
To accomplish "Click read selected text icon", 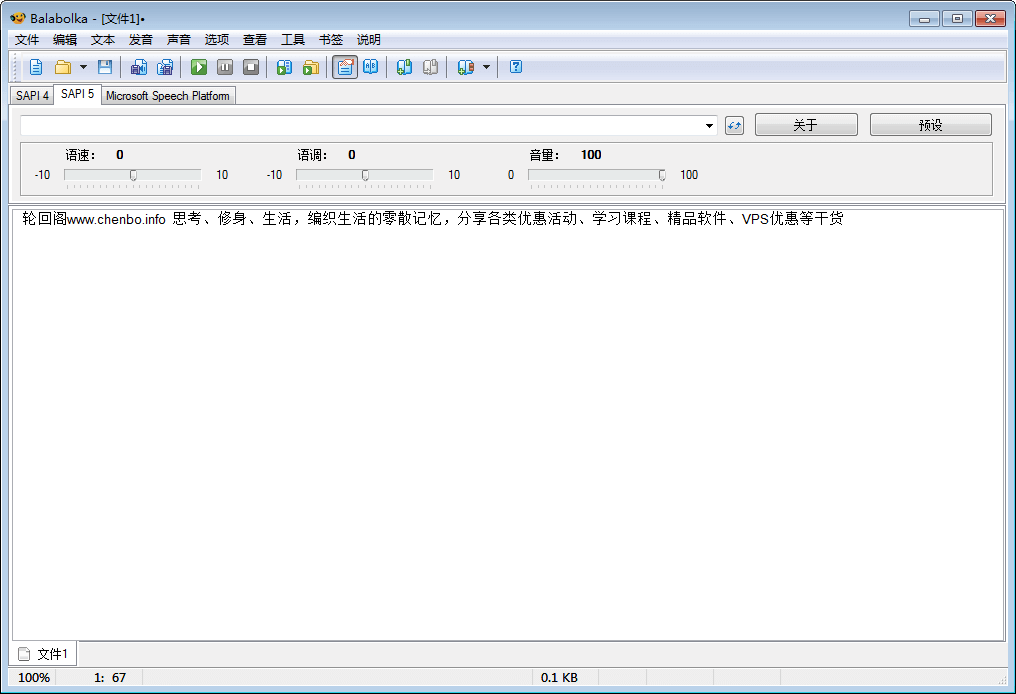I will pos(284,67).
